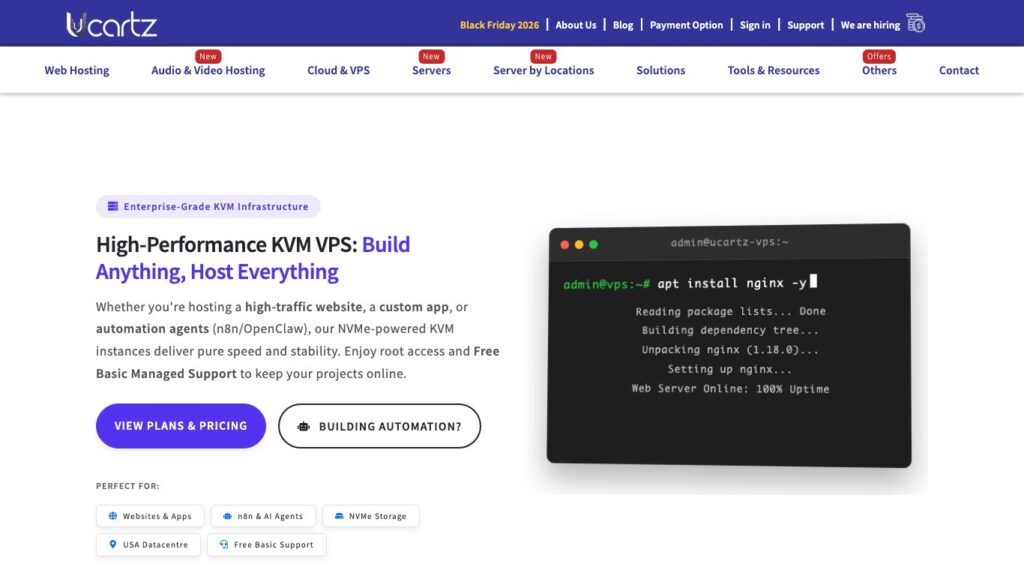
Task: Click 'High-Performance KVM VPS:' heading text
Action: click(227, 244)
